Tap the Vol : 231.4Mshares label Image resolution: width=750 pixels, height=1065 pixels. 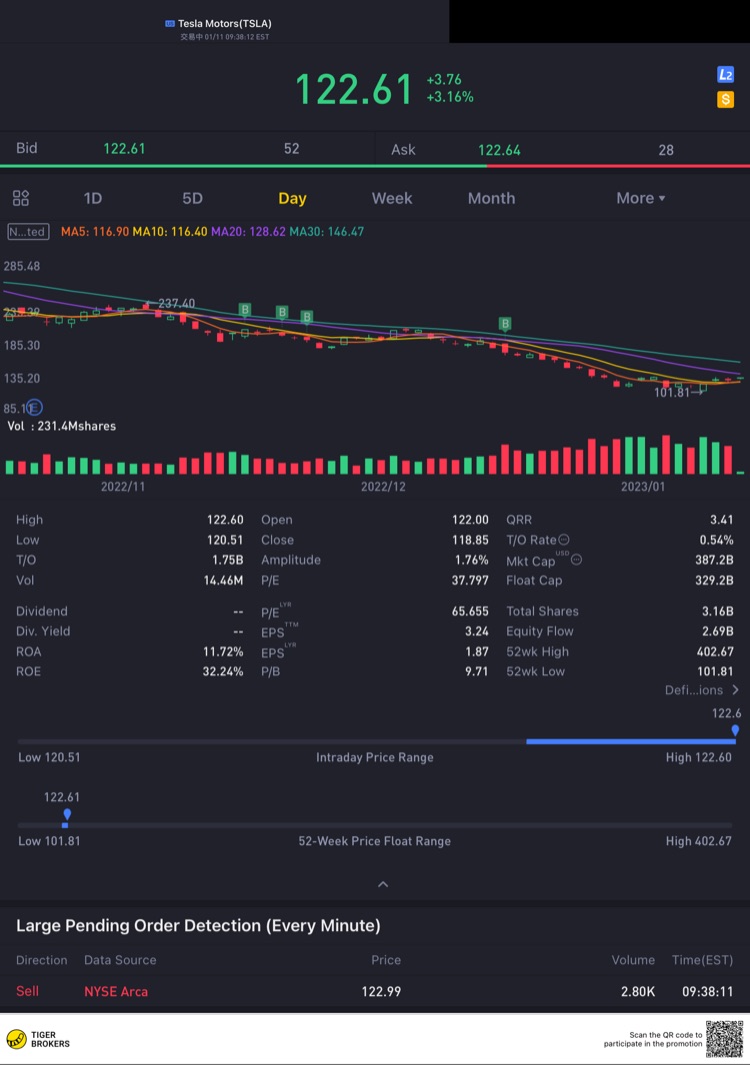pyautogui.click(x=62, y=426)
